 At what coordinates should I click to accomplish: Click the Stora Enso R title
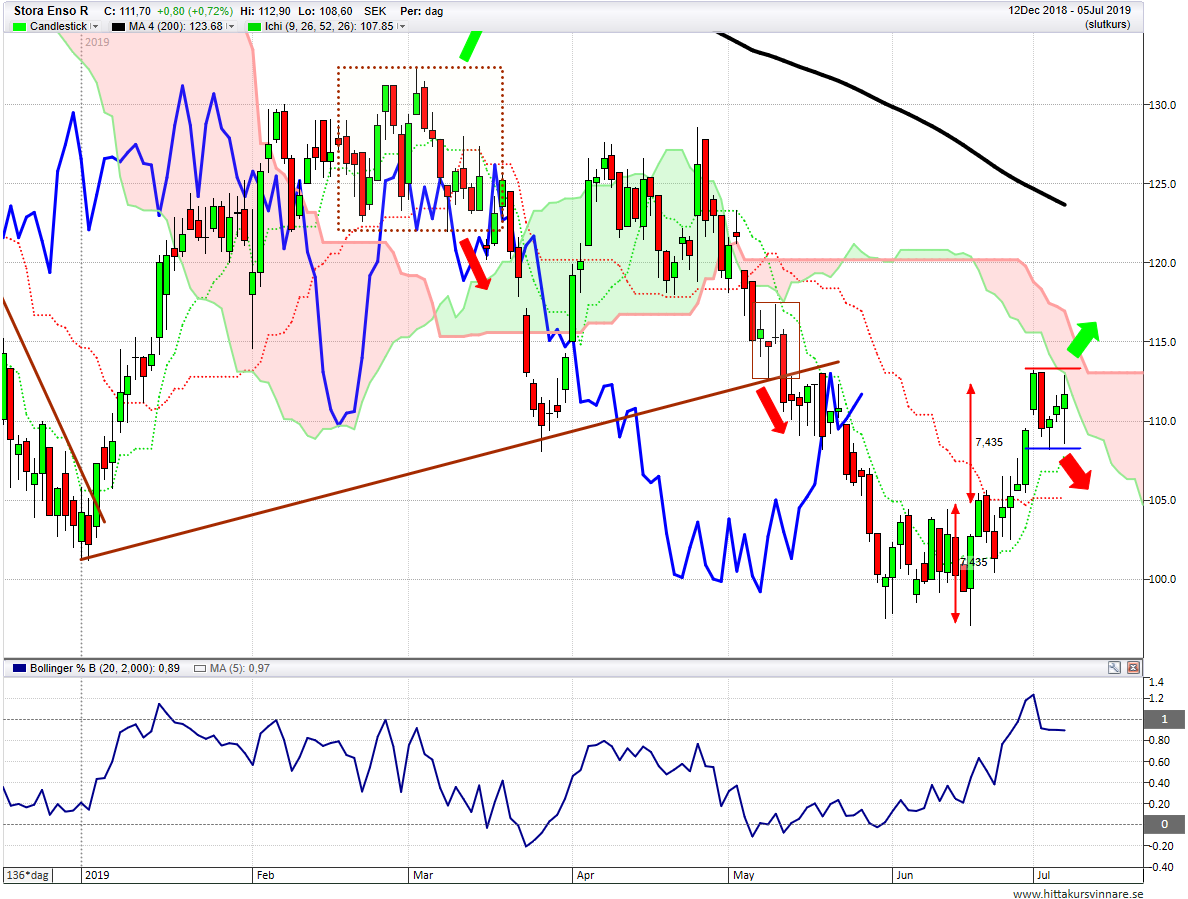pyautogui.click(x=51, y=11)
